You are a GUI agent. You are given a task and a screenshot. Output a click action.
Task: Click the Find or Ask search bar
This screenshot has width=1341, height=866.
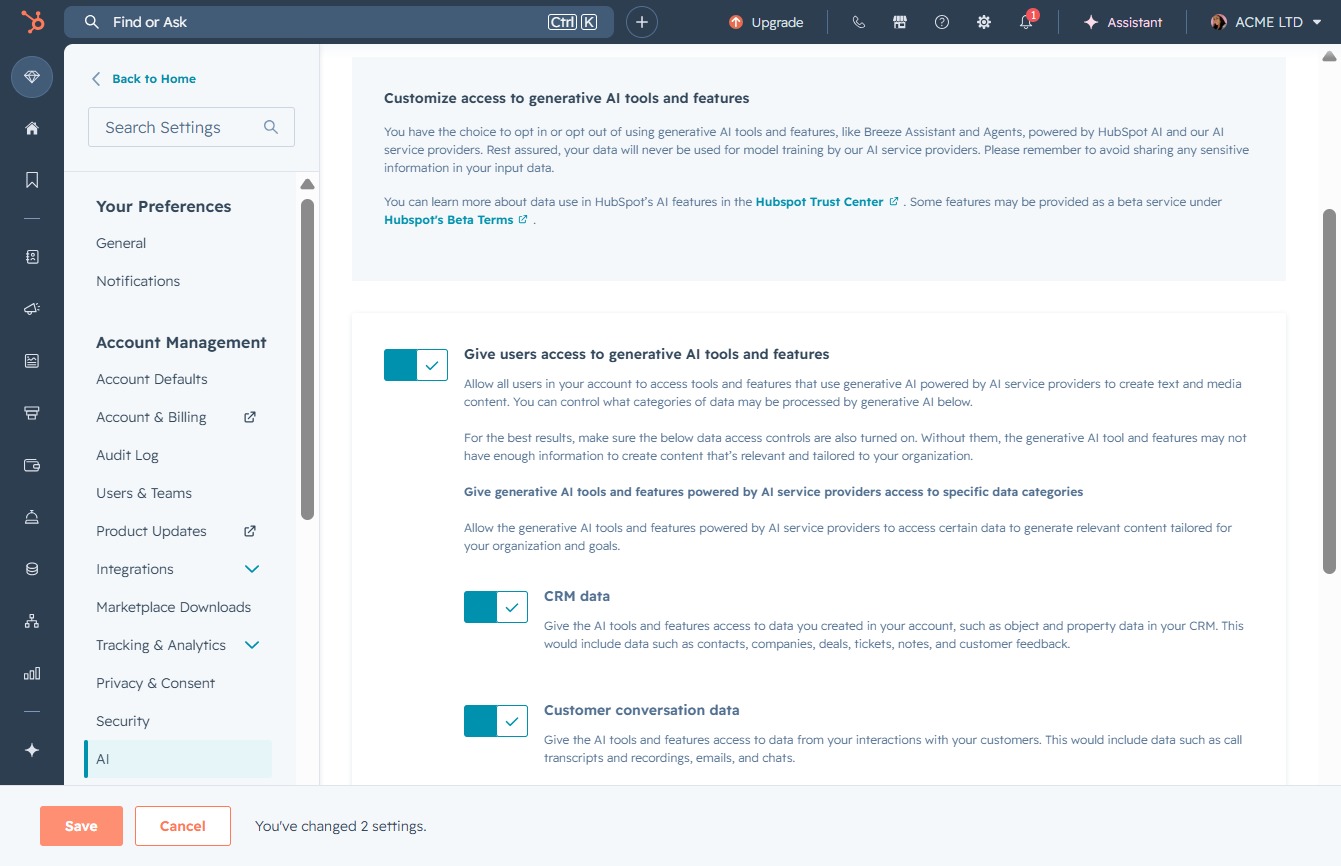(x=338, y=22)
